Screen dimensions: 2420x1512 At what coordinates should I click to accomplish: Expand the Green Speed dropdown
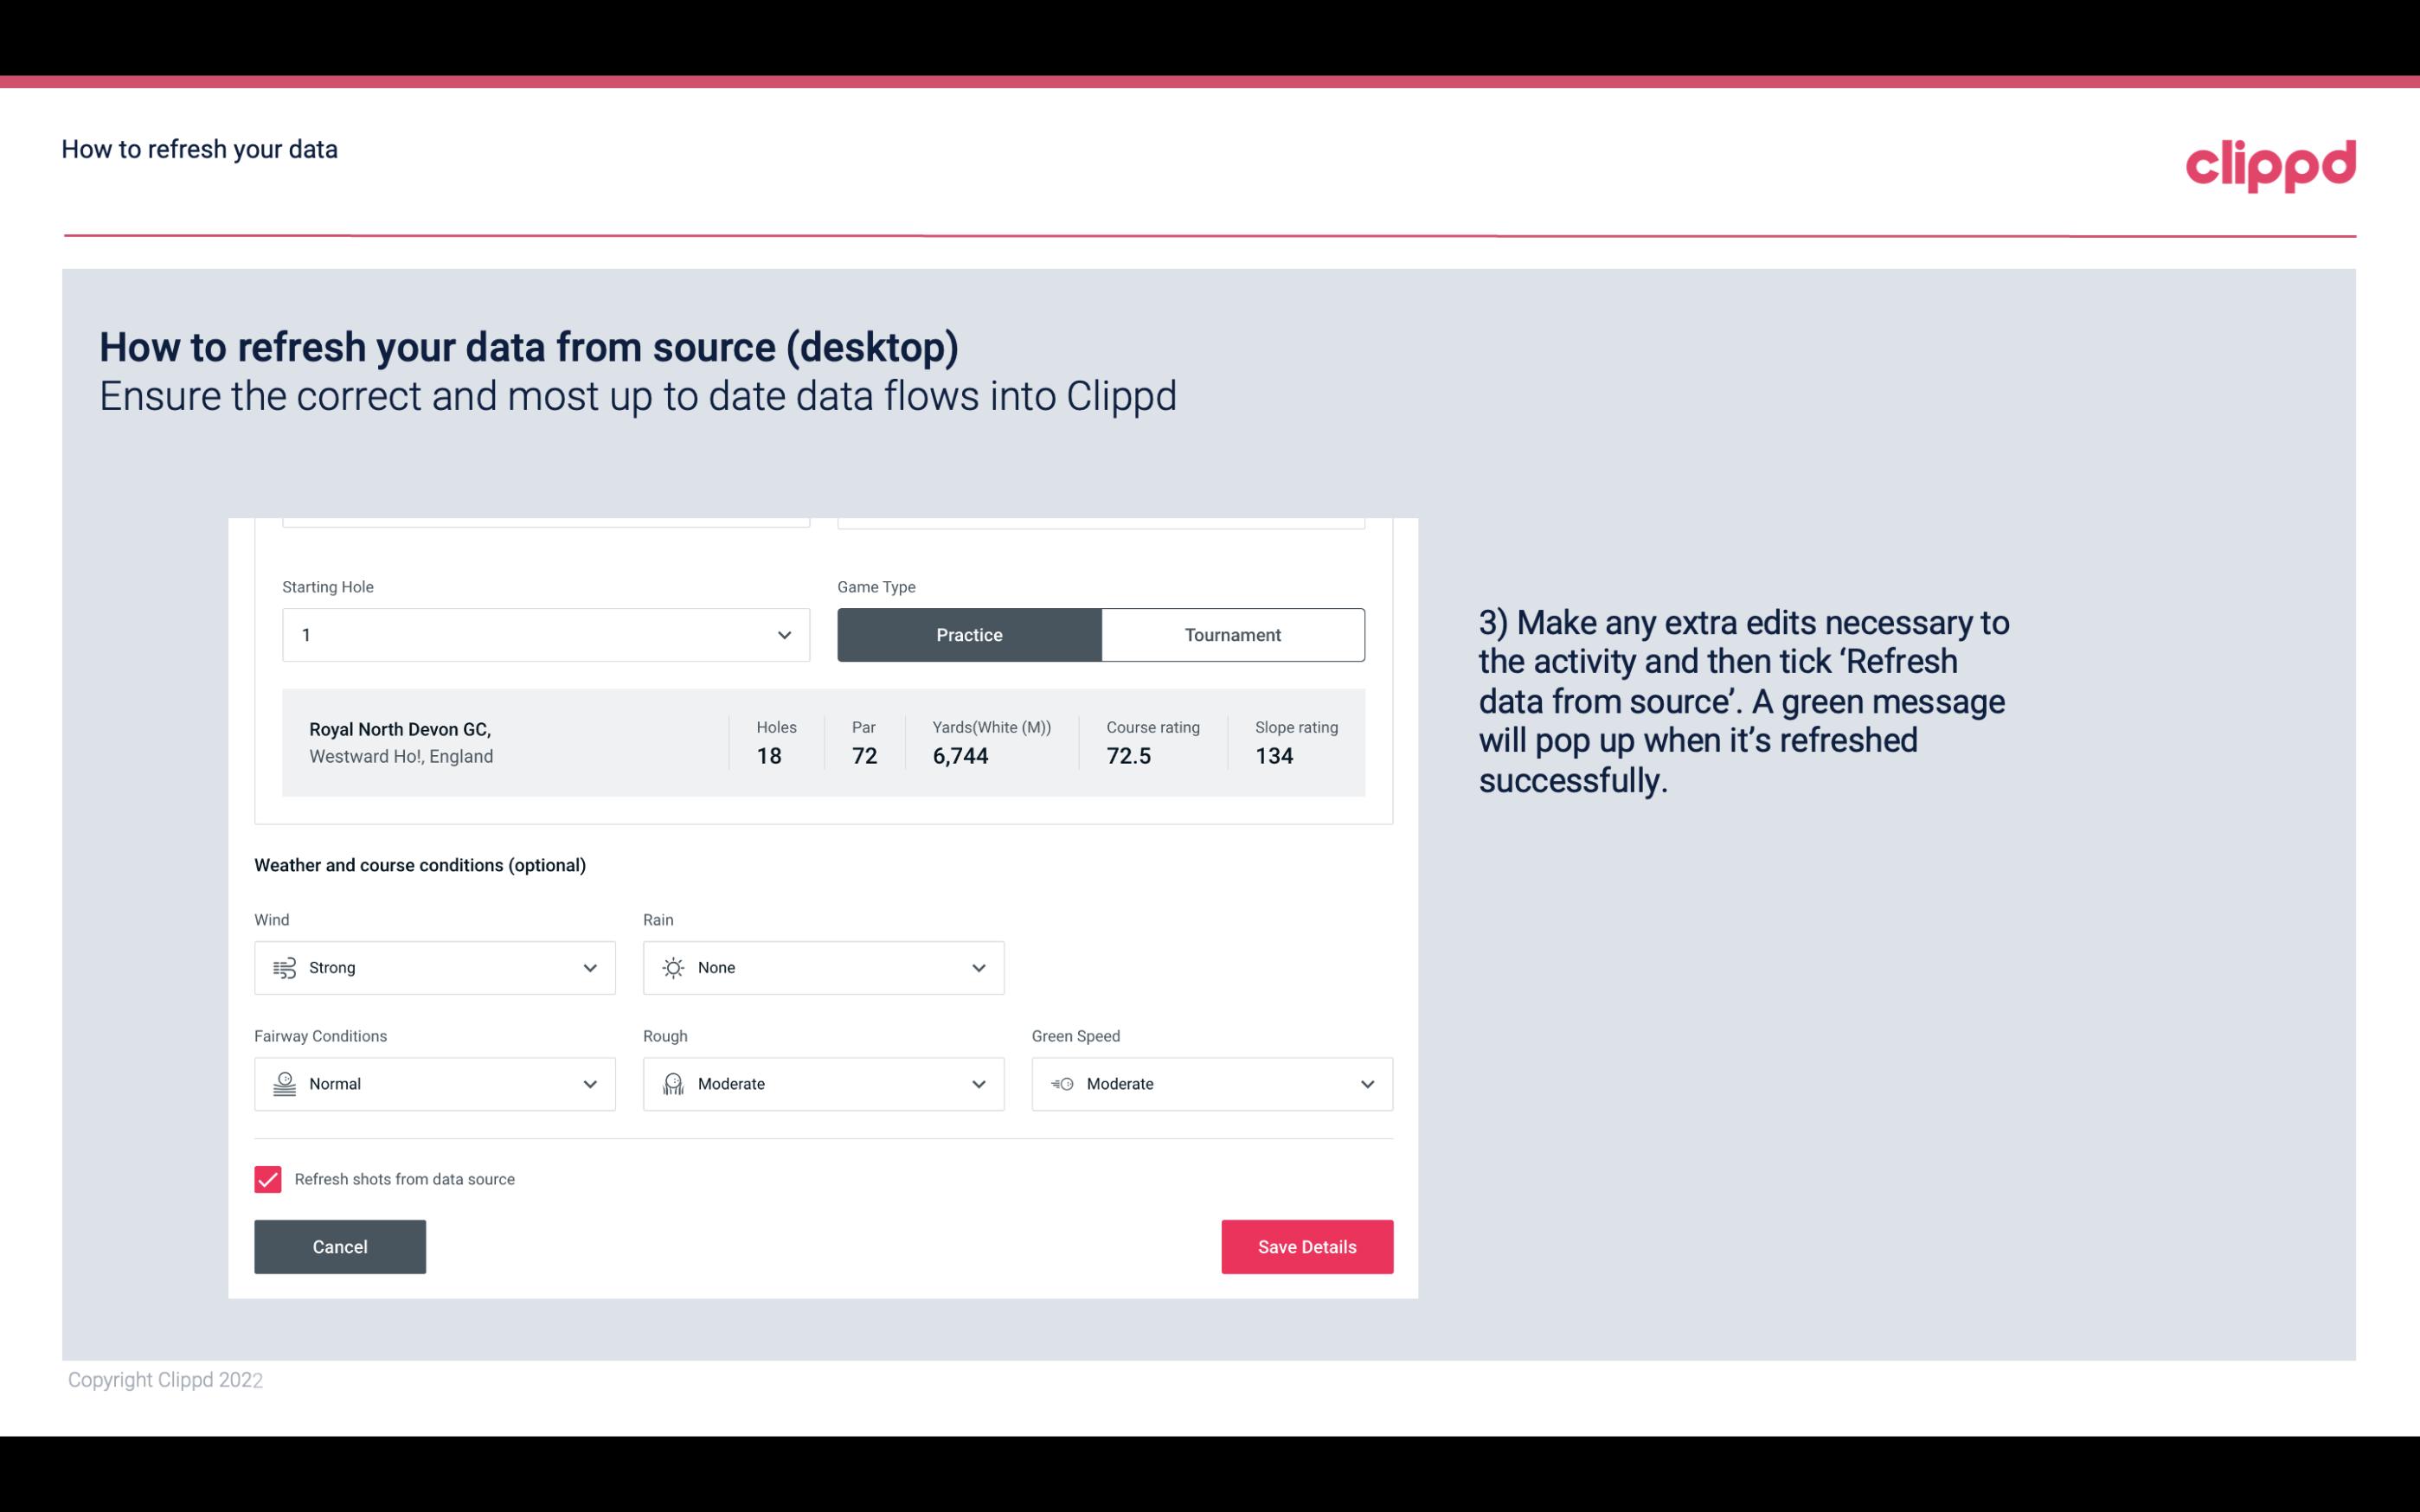1364,1084
